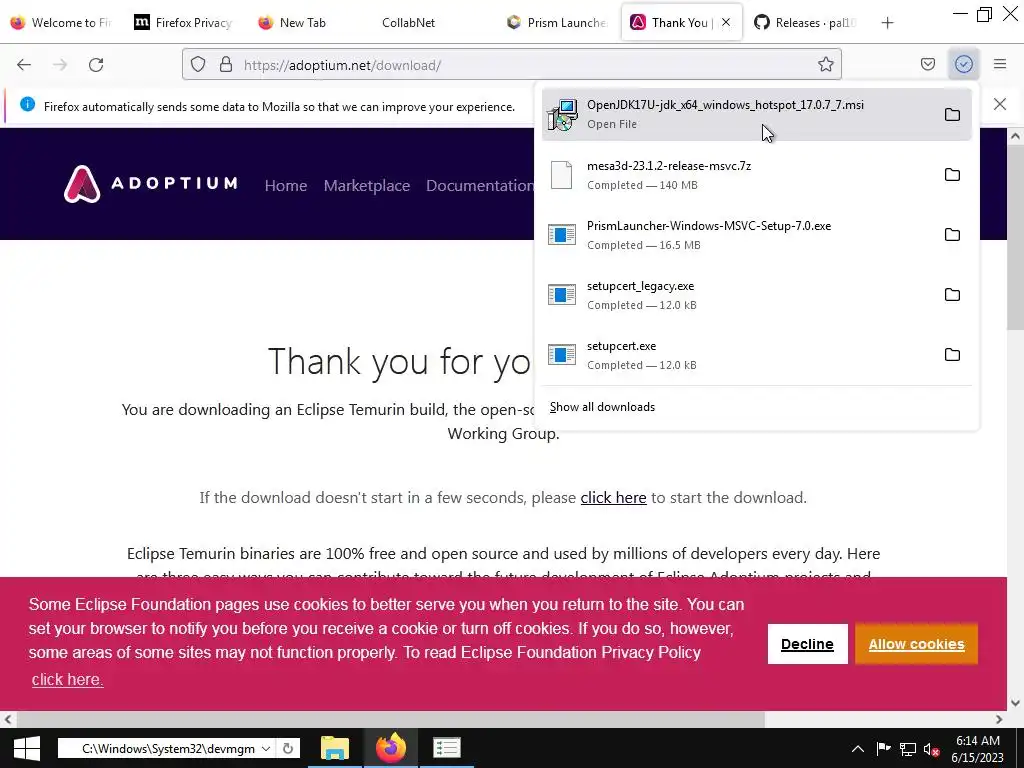The image size is (1024, 768).
Task: Bookmark this page with the star icon
Action: click(825, 65)
